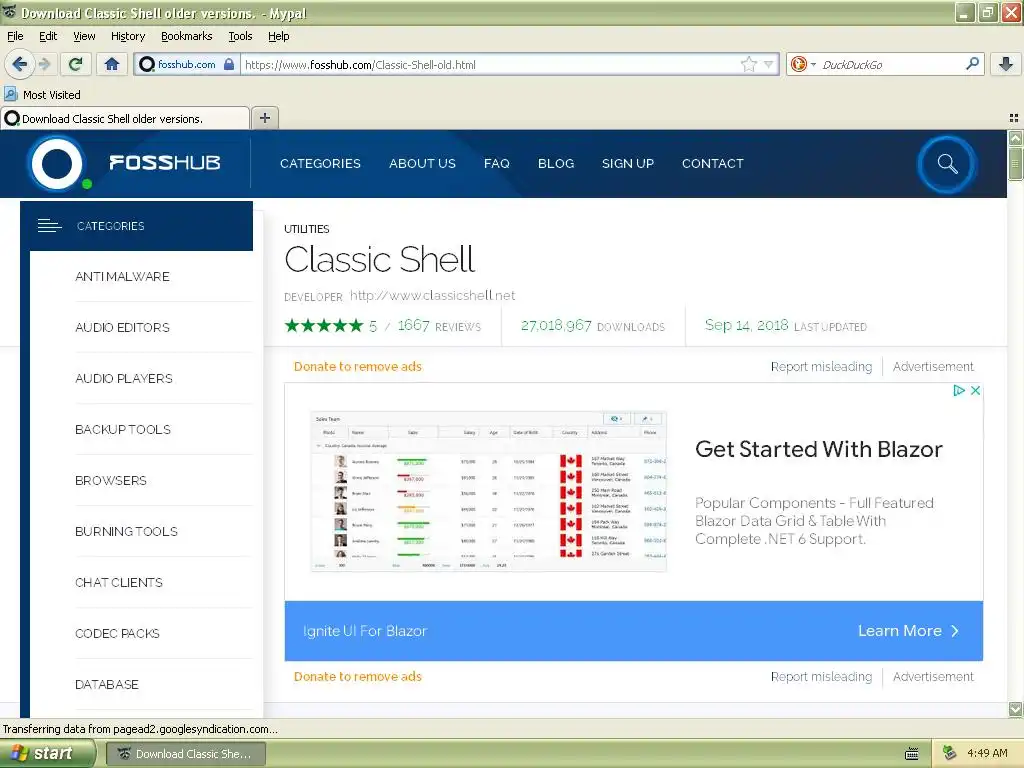Click the 1667 REVIEWS link
Screen dimensions: 1024x768
tap(439, 325)
